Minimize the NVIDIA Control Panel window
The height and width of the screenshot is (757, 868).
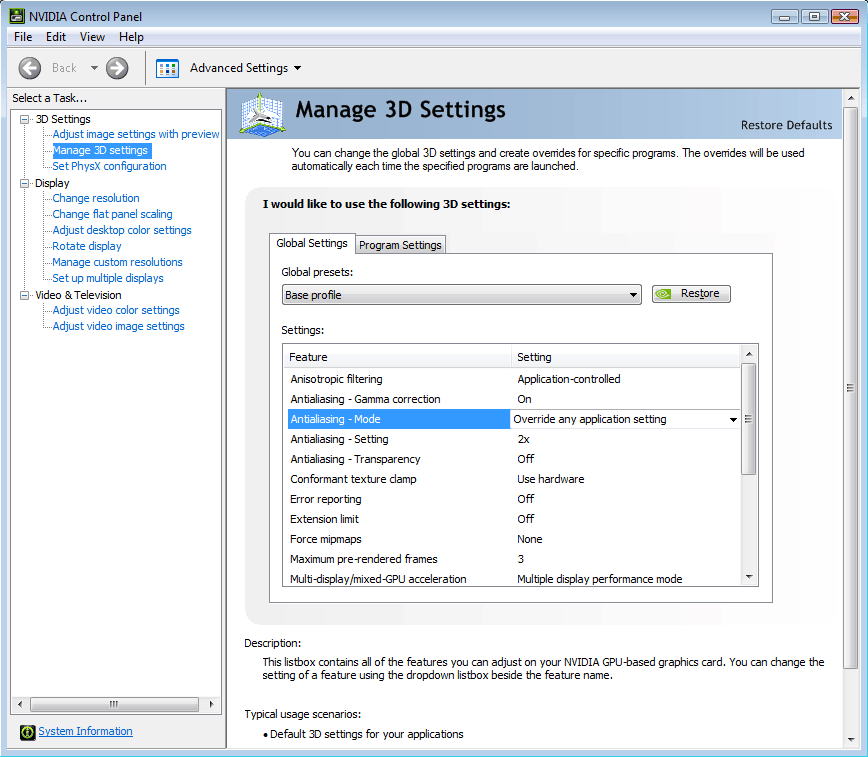784,17
